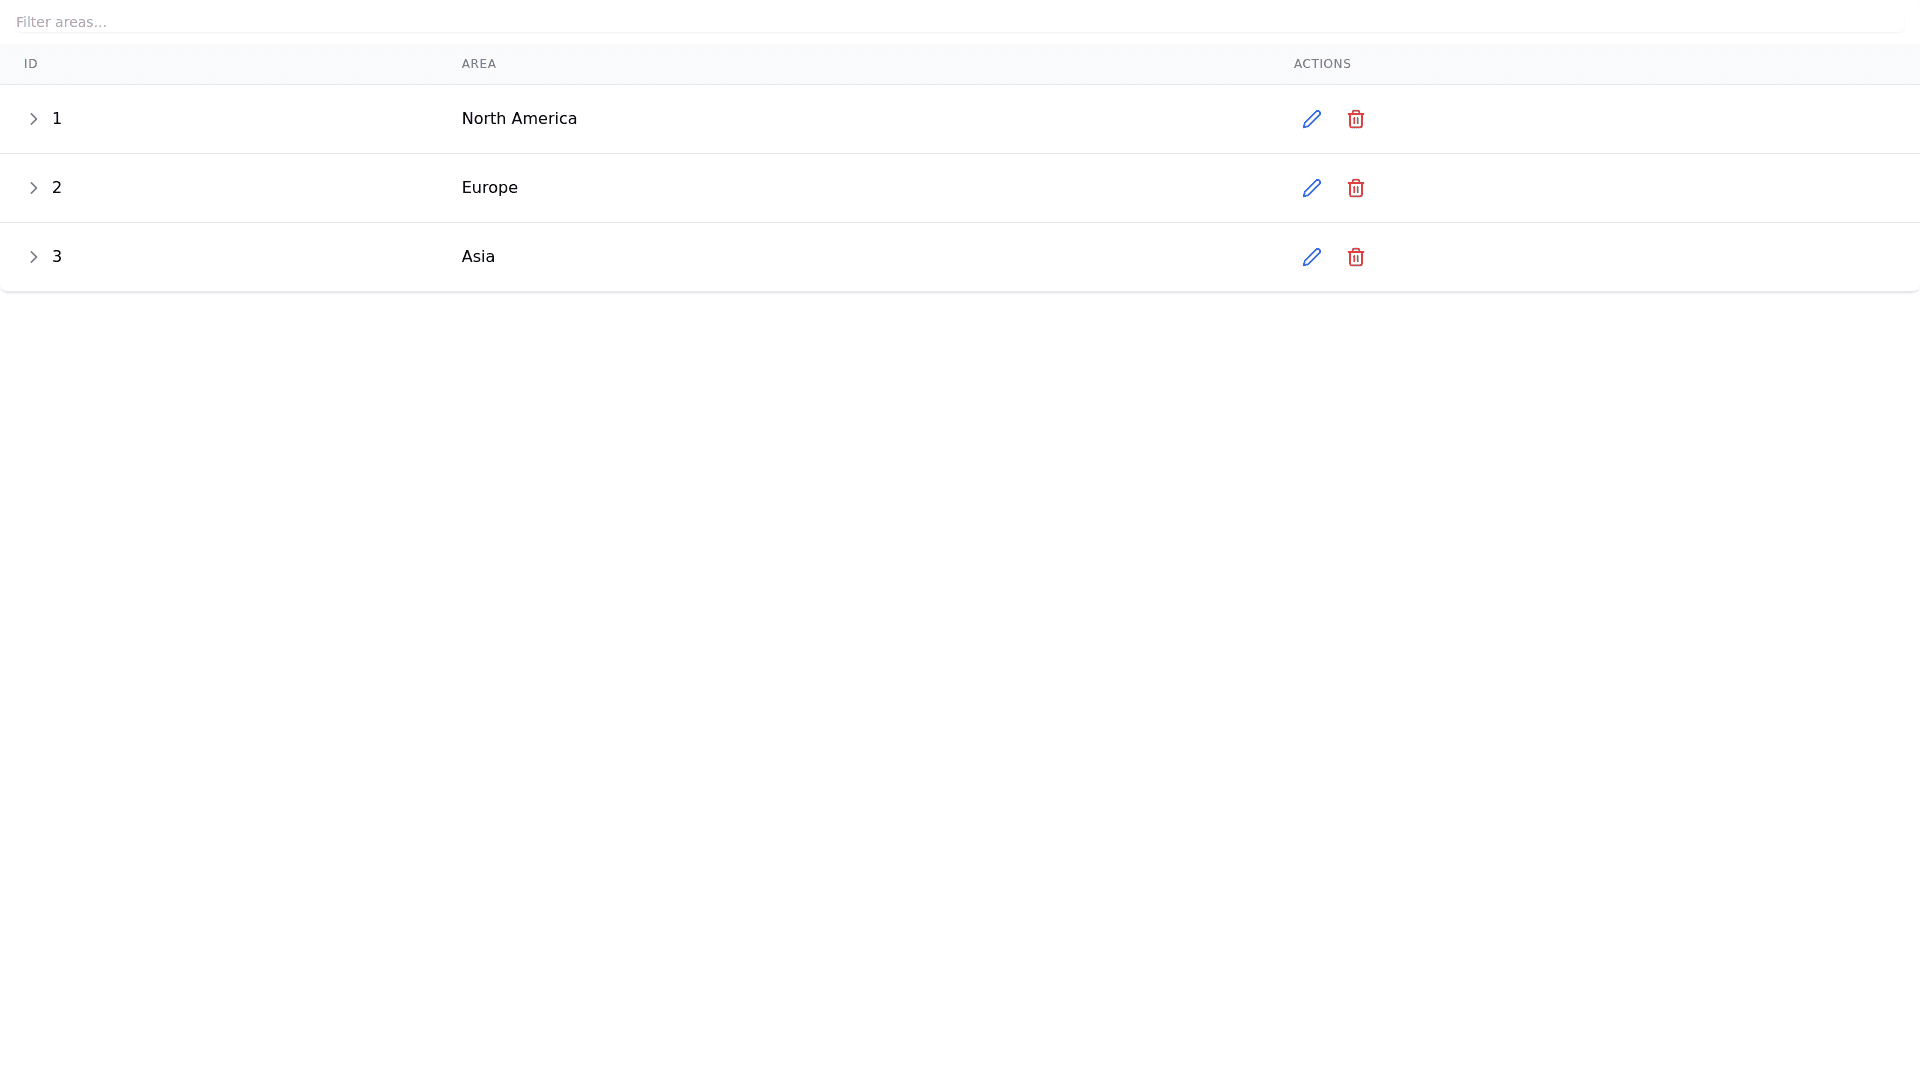1920x1080 pixels.
Task: Click ID number 1 cell
Action: 57,119
